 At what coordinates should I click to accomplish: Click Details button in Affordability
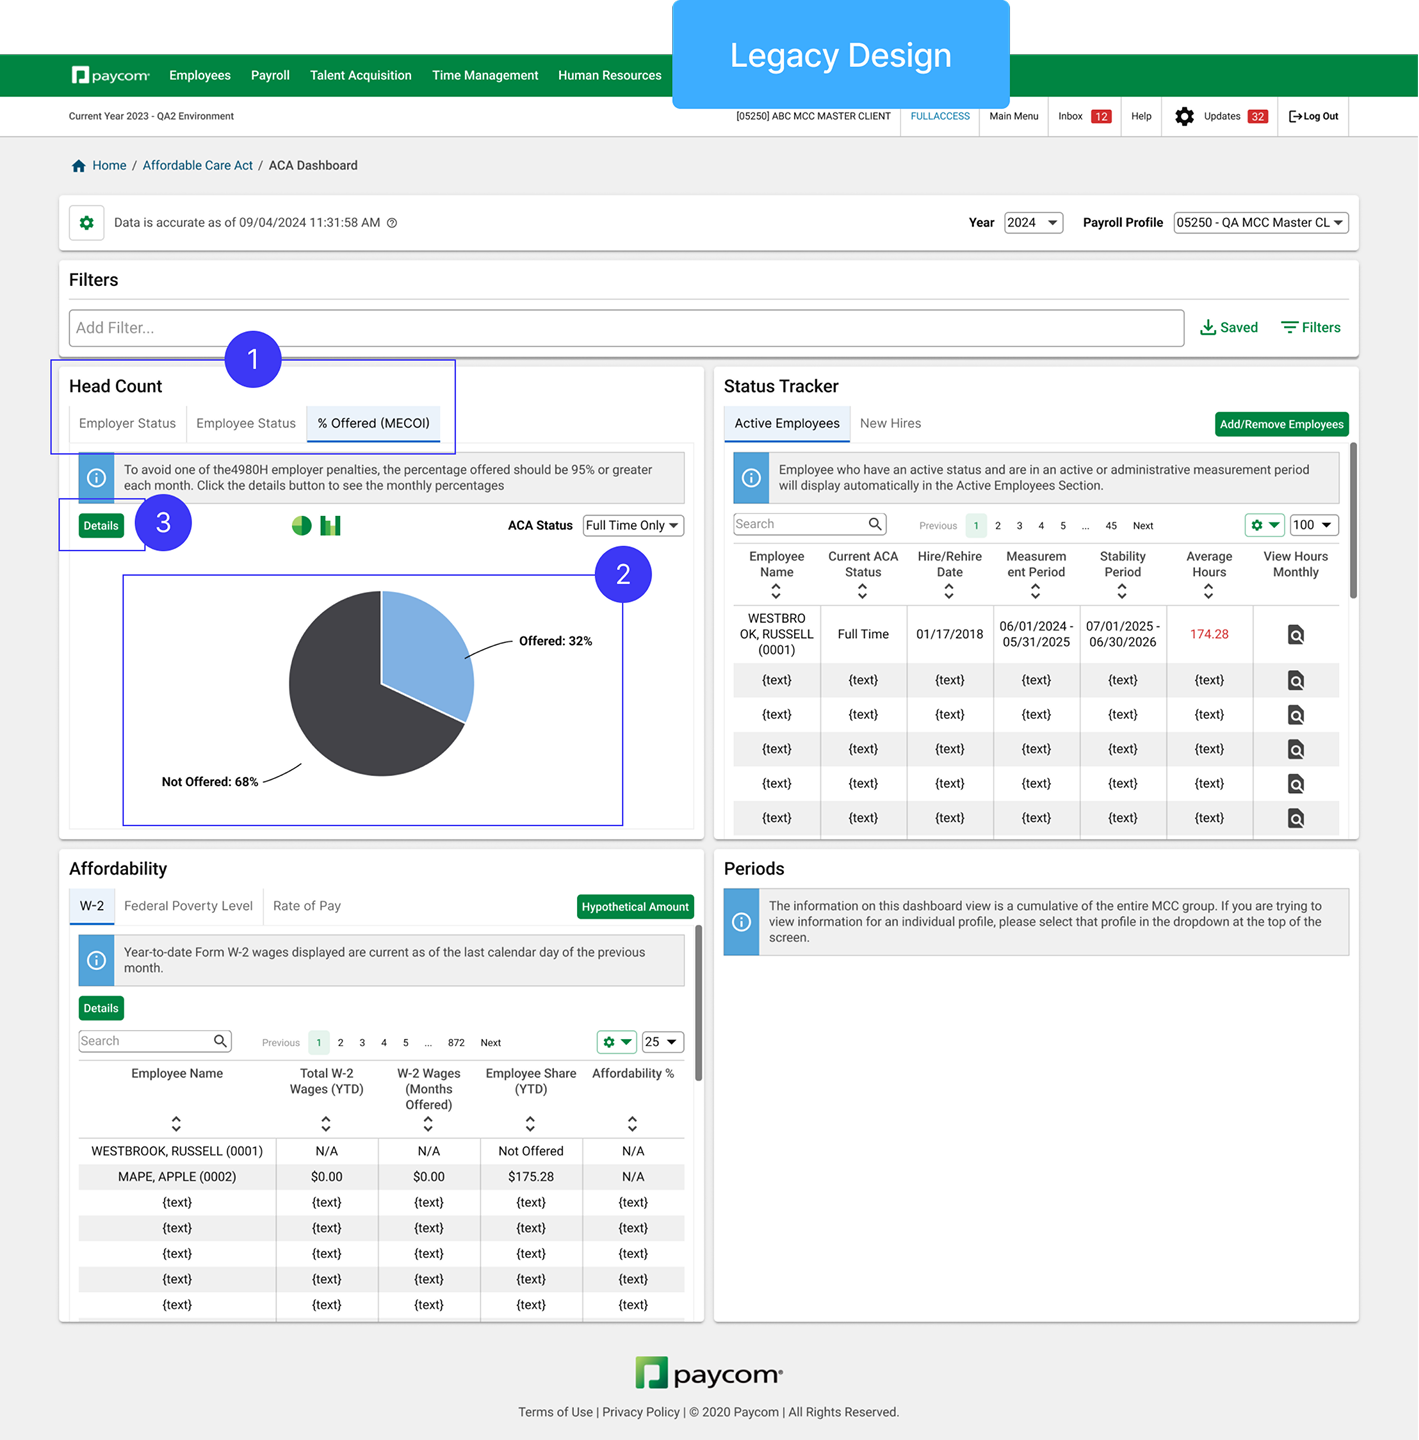coord(101,1008)
